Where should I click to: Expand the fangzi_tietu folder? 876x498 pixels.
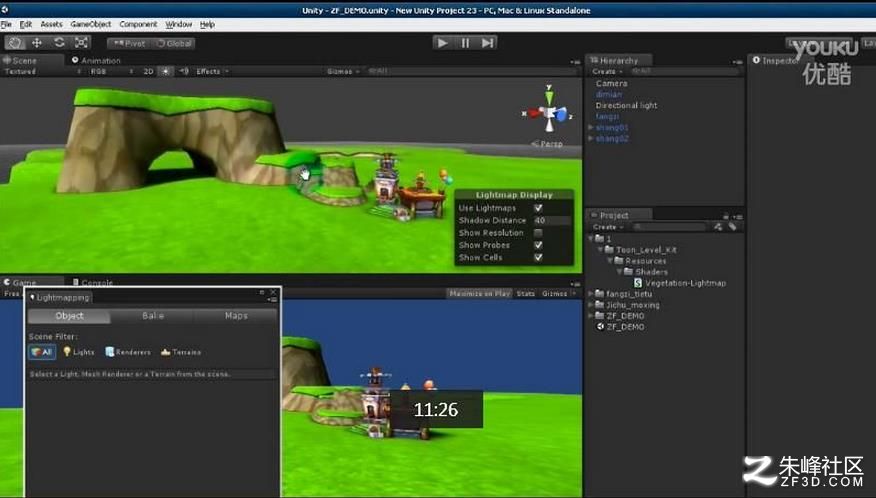[591, 293]
